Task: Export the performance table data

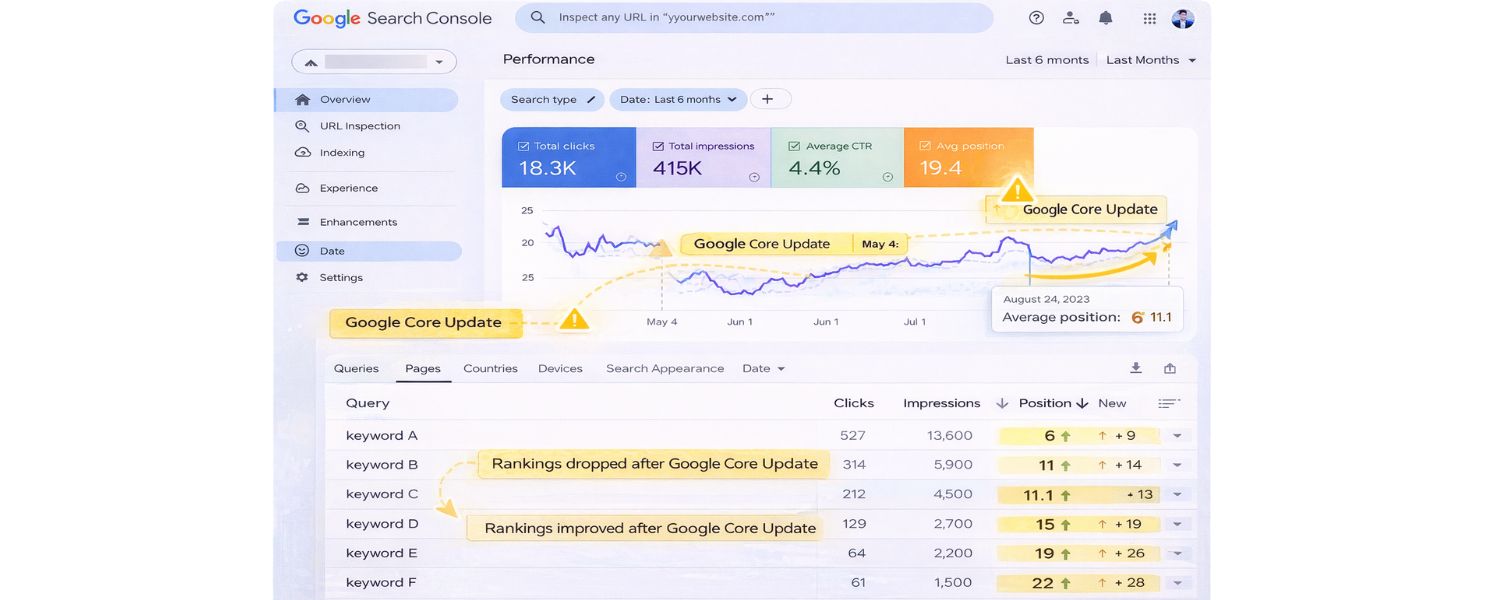Action: (x=1136, y=368)
